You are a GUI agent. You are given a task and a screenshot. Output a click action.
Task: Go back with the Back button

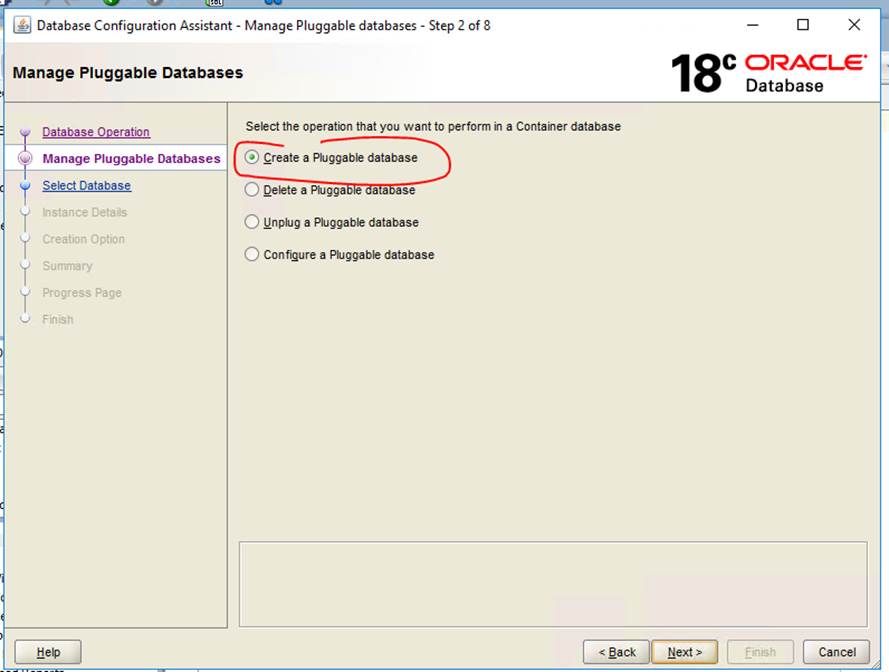click(x=617, y=652)
